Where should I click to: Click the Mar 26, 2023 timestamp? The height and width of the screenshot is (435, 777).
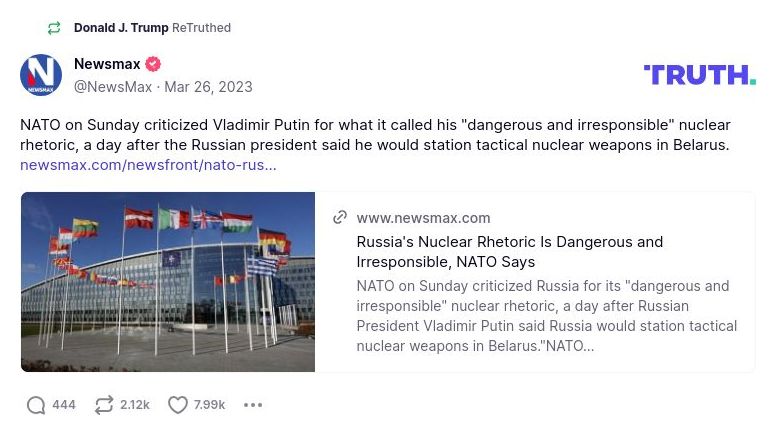(208, 87)
